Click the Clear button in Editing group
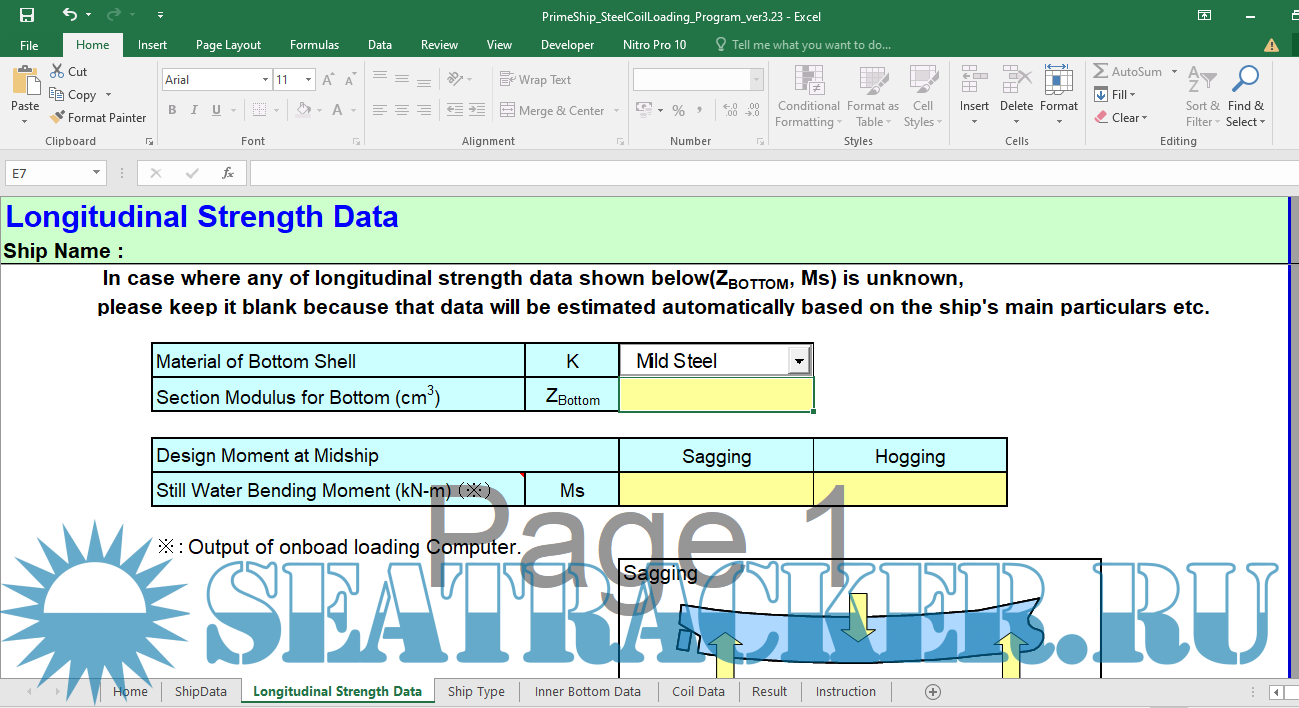Viewport: 1299px width, 708px height. [x=1122, y=118]
